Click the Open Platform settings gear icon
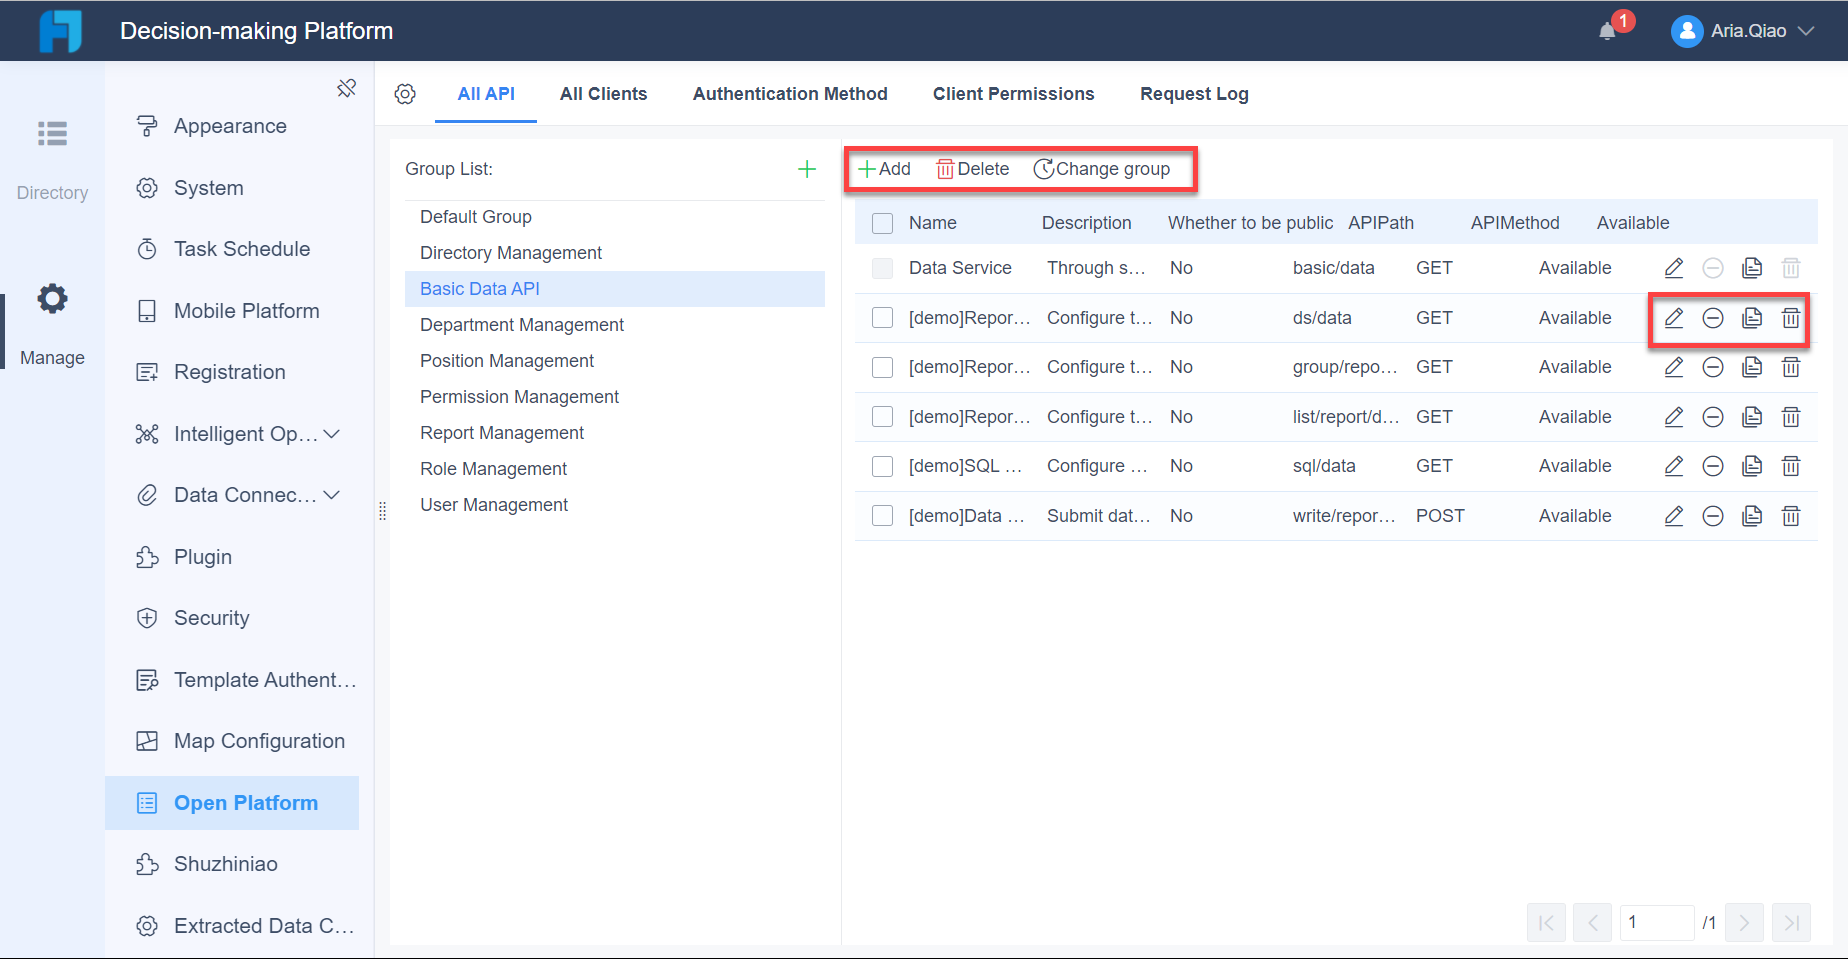This screenshot has height=959, width=1848. (x=405, y=94)
